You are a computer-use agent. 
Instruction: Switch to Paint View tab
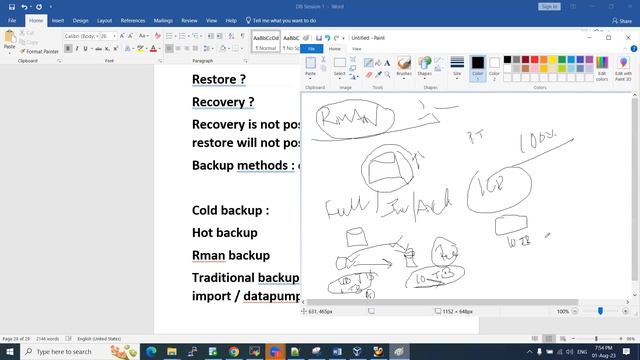[357, 49]
